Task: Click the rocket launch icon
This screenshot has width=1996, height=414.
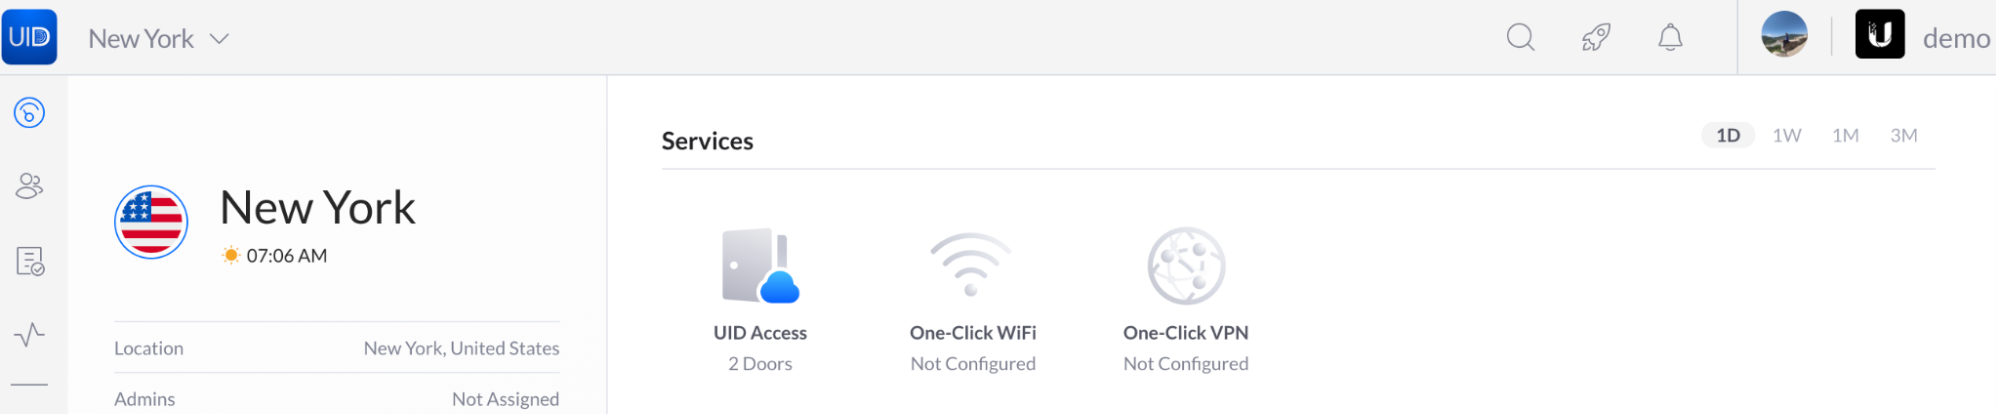Action: click(1596, 38)
